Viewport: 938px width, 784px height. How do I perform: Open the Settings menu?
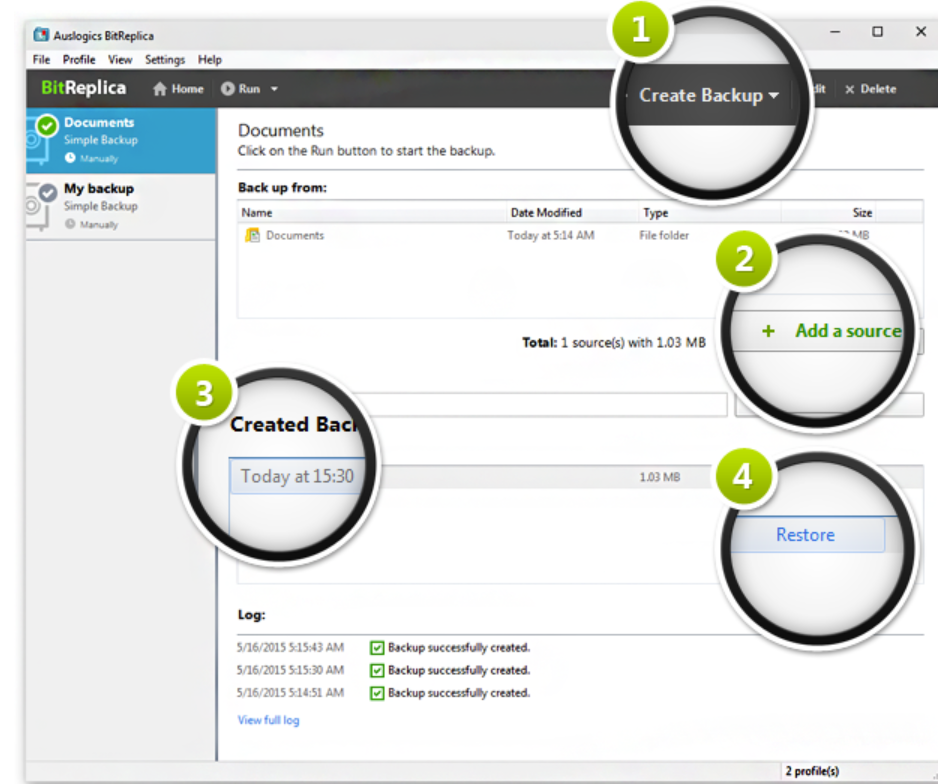pos(164,59)
